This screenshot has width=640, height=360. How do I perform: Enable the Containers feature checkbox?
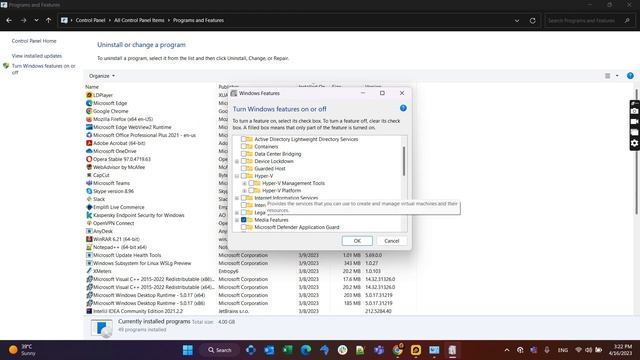[244, 147]
